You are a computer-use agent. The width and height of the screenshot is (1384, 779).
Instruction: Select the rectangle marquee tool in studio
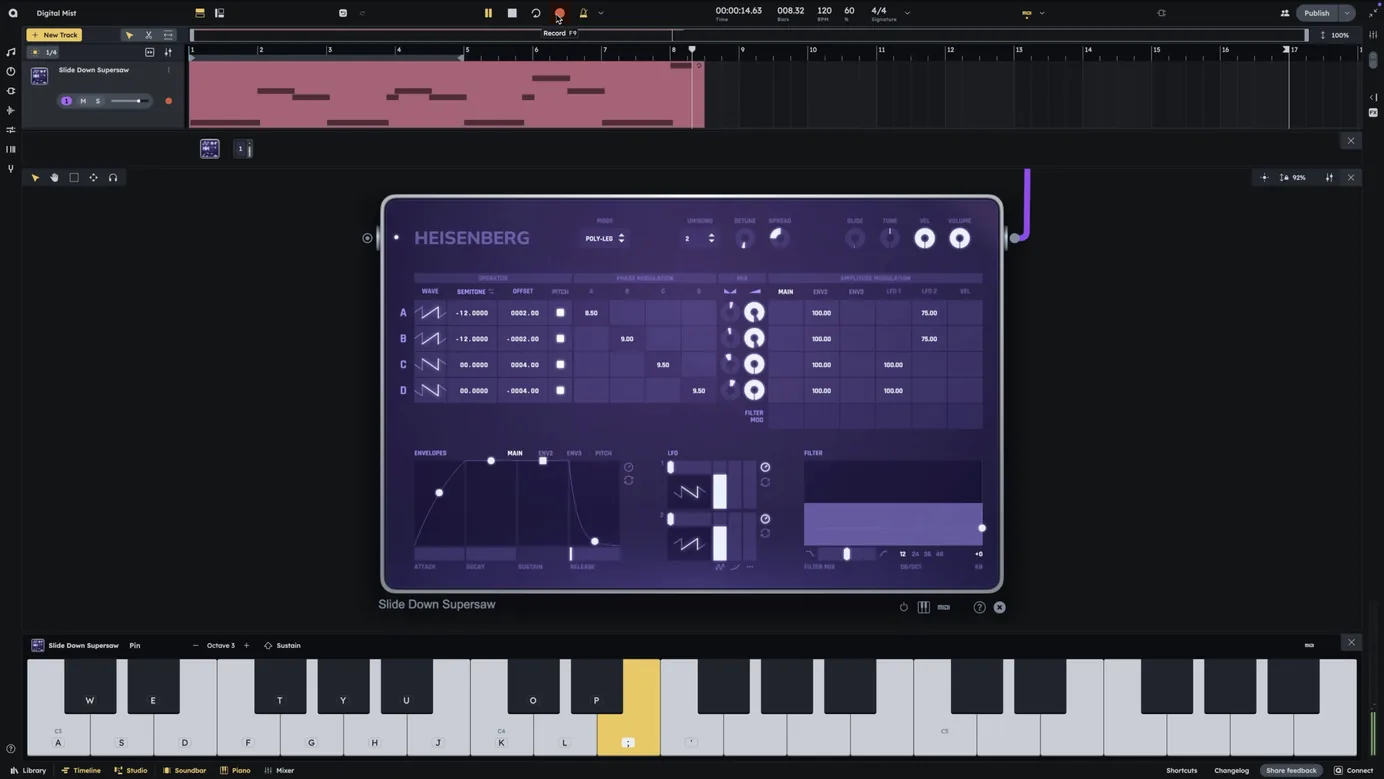coord(74,178)
